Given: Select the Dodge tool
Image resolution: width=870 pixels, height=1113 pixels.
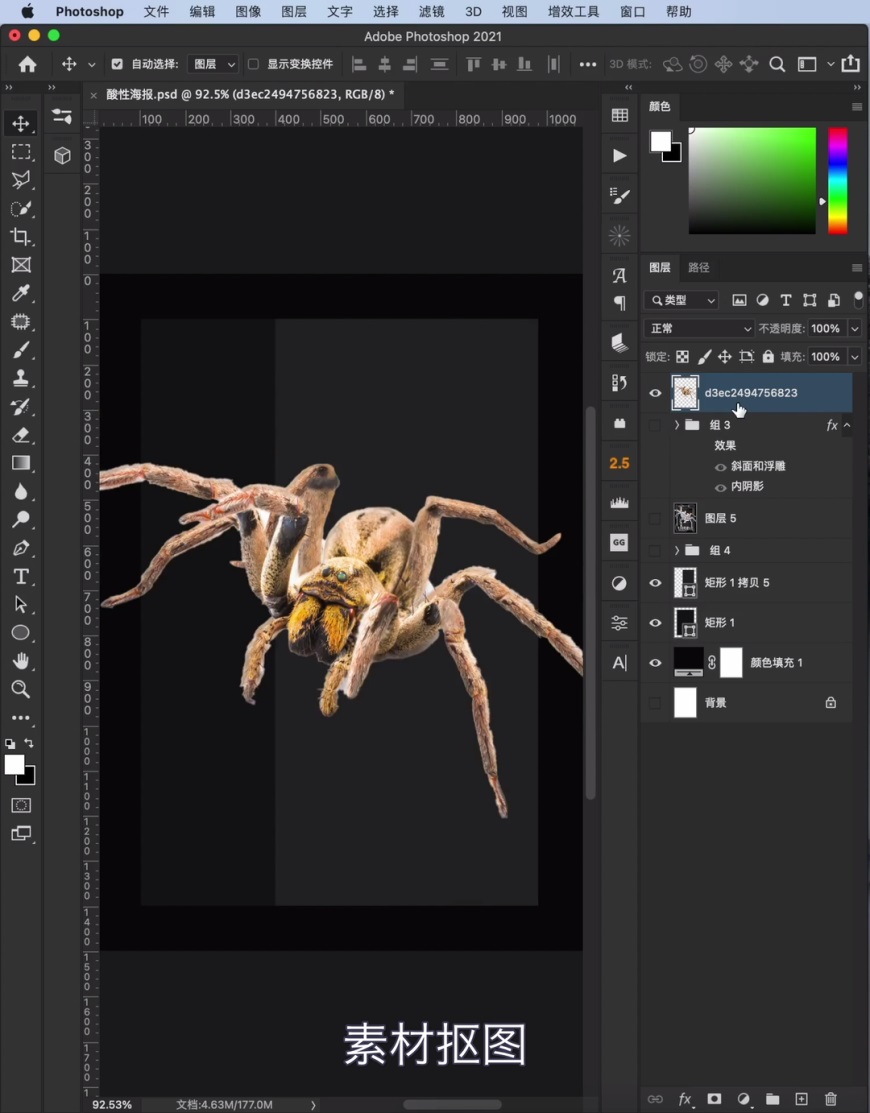Looking at the screenshot, I should (x=21, y=520).
